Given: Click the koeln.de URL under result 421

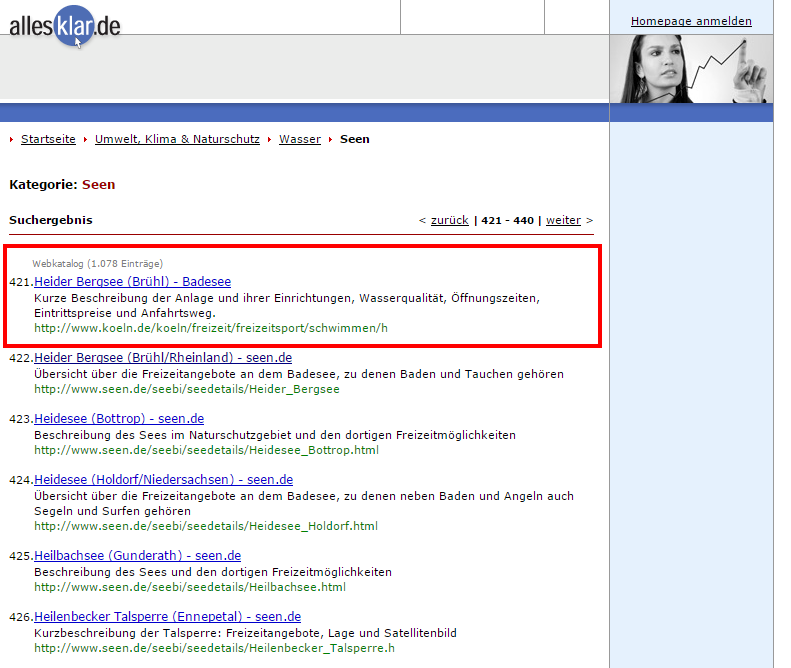Looking at the screenshot, I should pos(210,328).
